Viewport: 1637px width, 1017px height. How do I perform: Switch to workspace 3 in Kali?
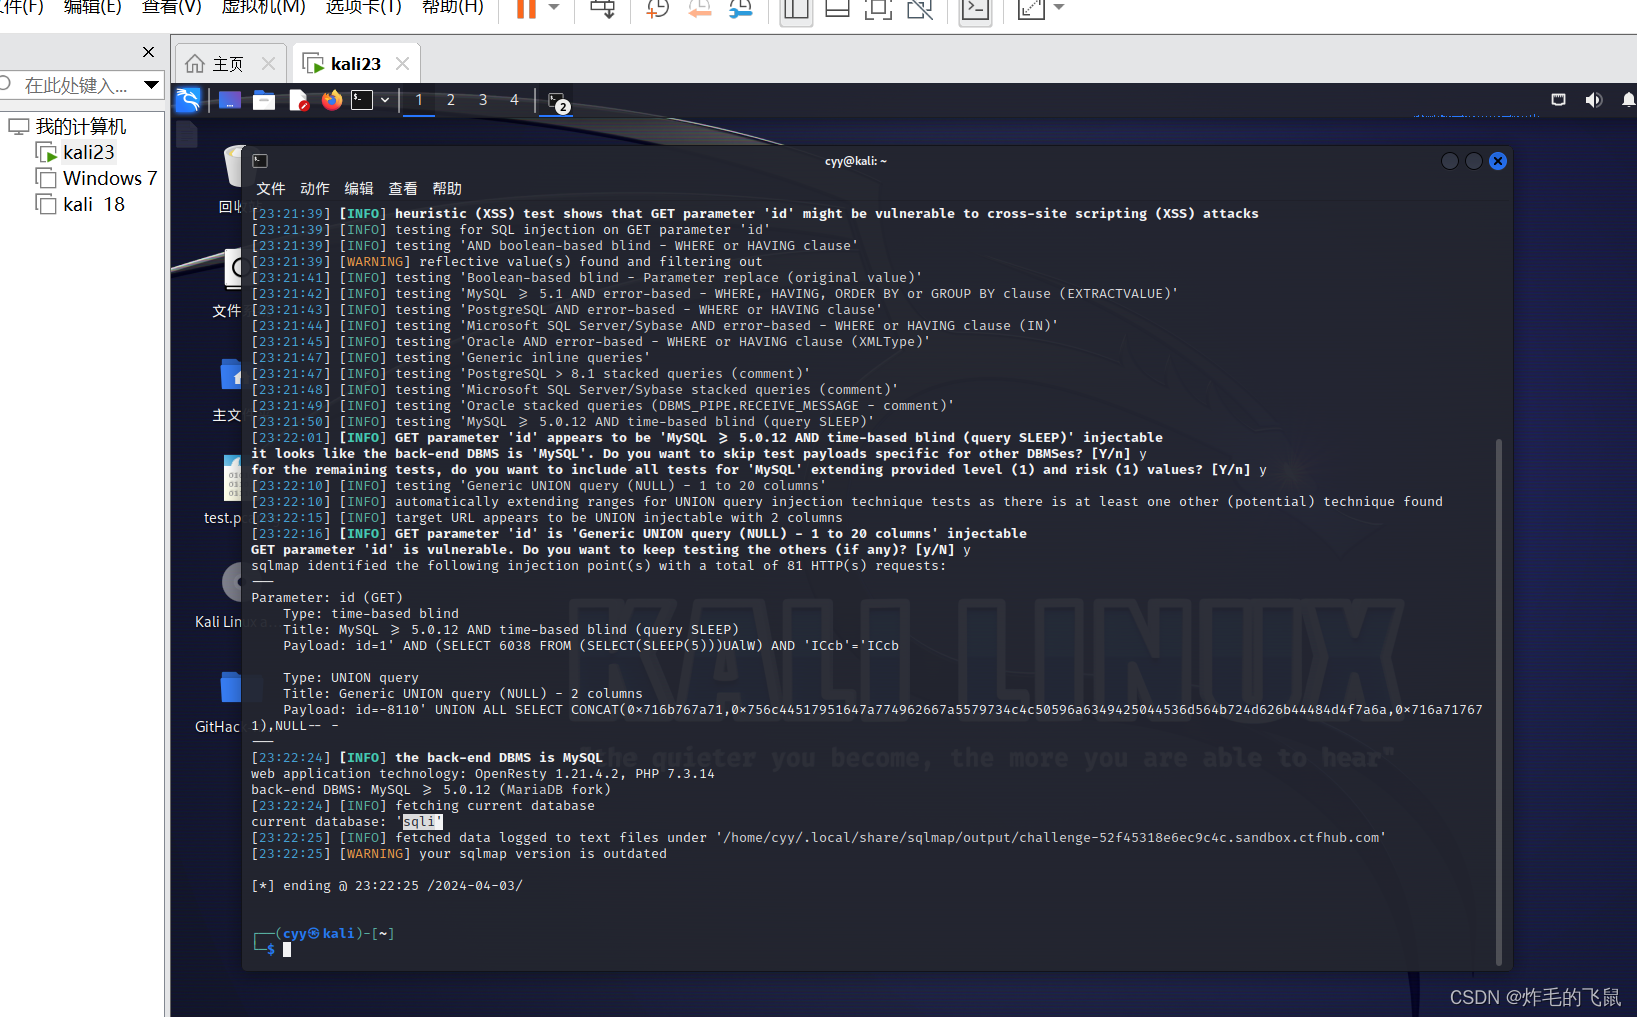483,100
